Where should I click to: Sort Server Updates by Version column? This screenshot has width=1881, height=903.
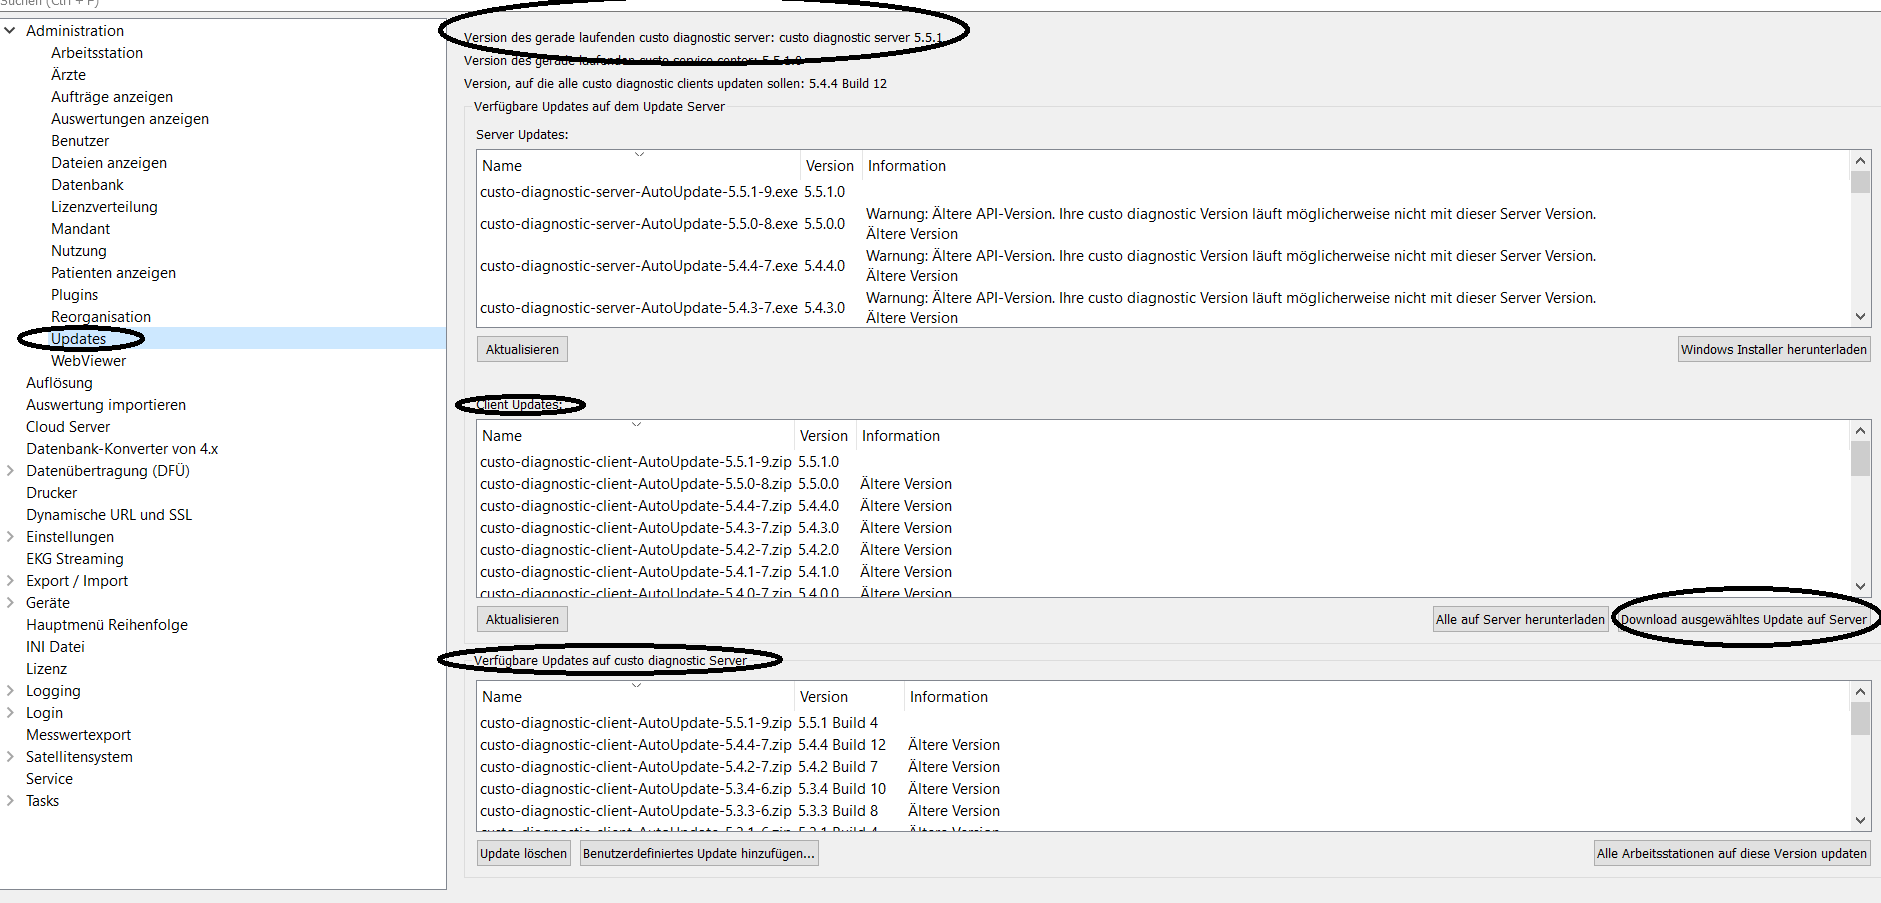tap(830, 166)
